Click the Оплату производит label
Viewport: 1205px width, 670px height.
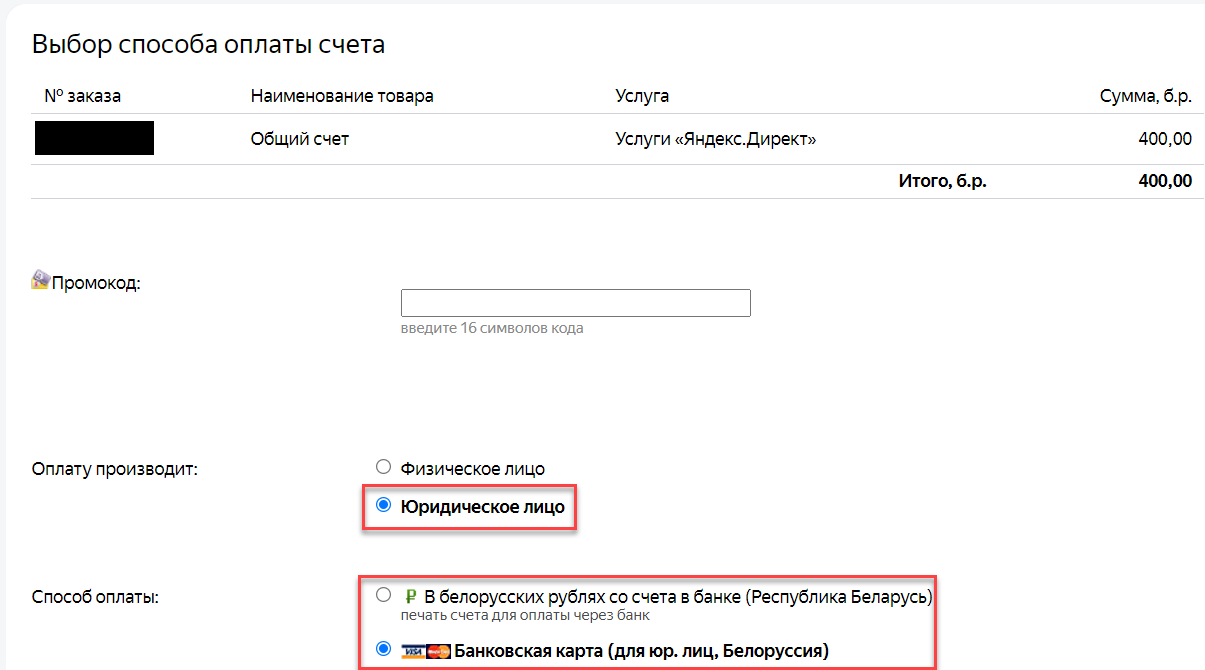click(x=115, y=469)
